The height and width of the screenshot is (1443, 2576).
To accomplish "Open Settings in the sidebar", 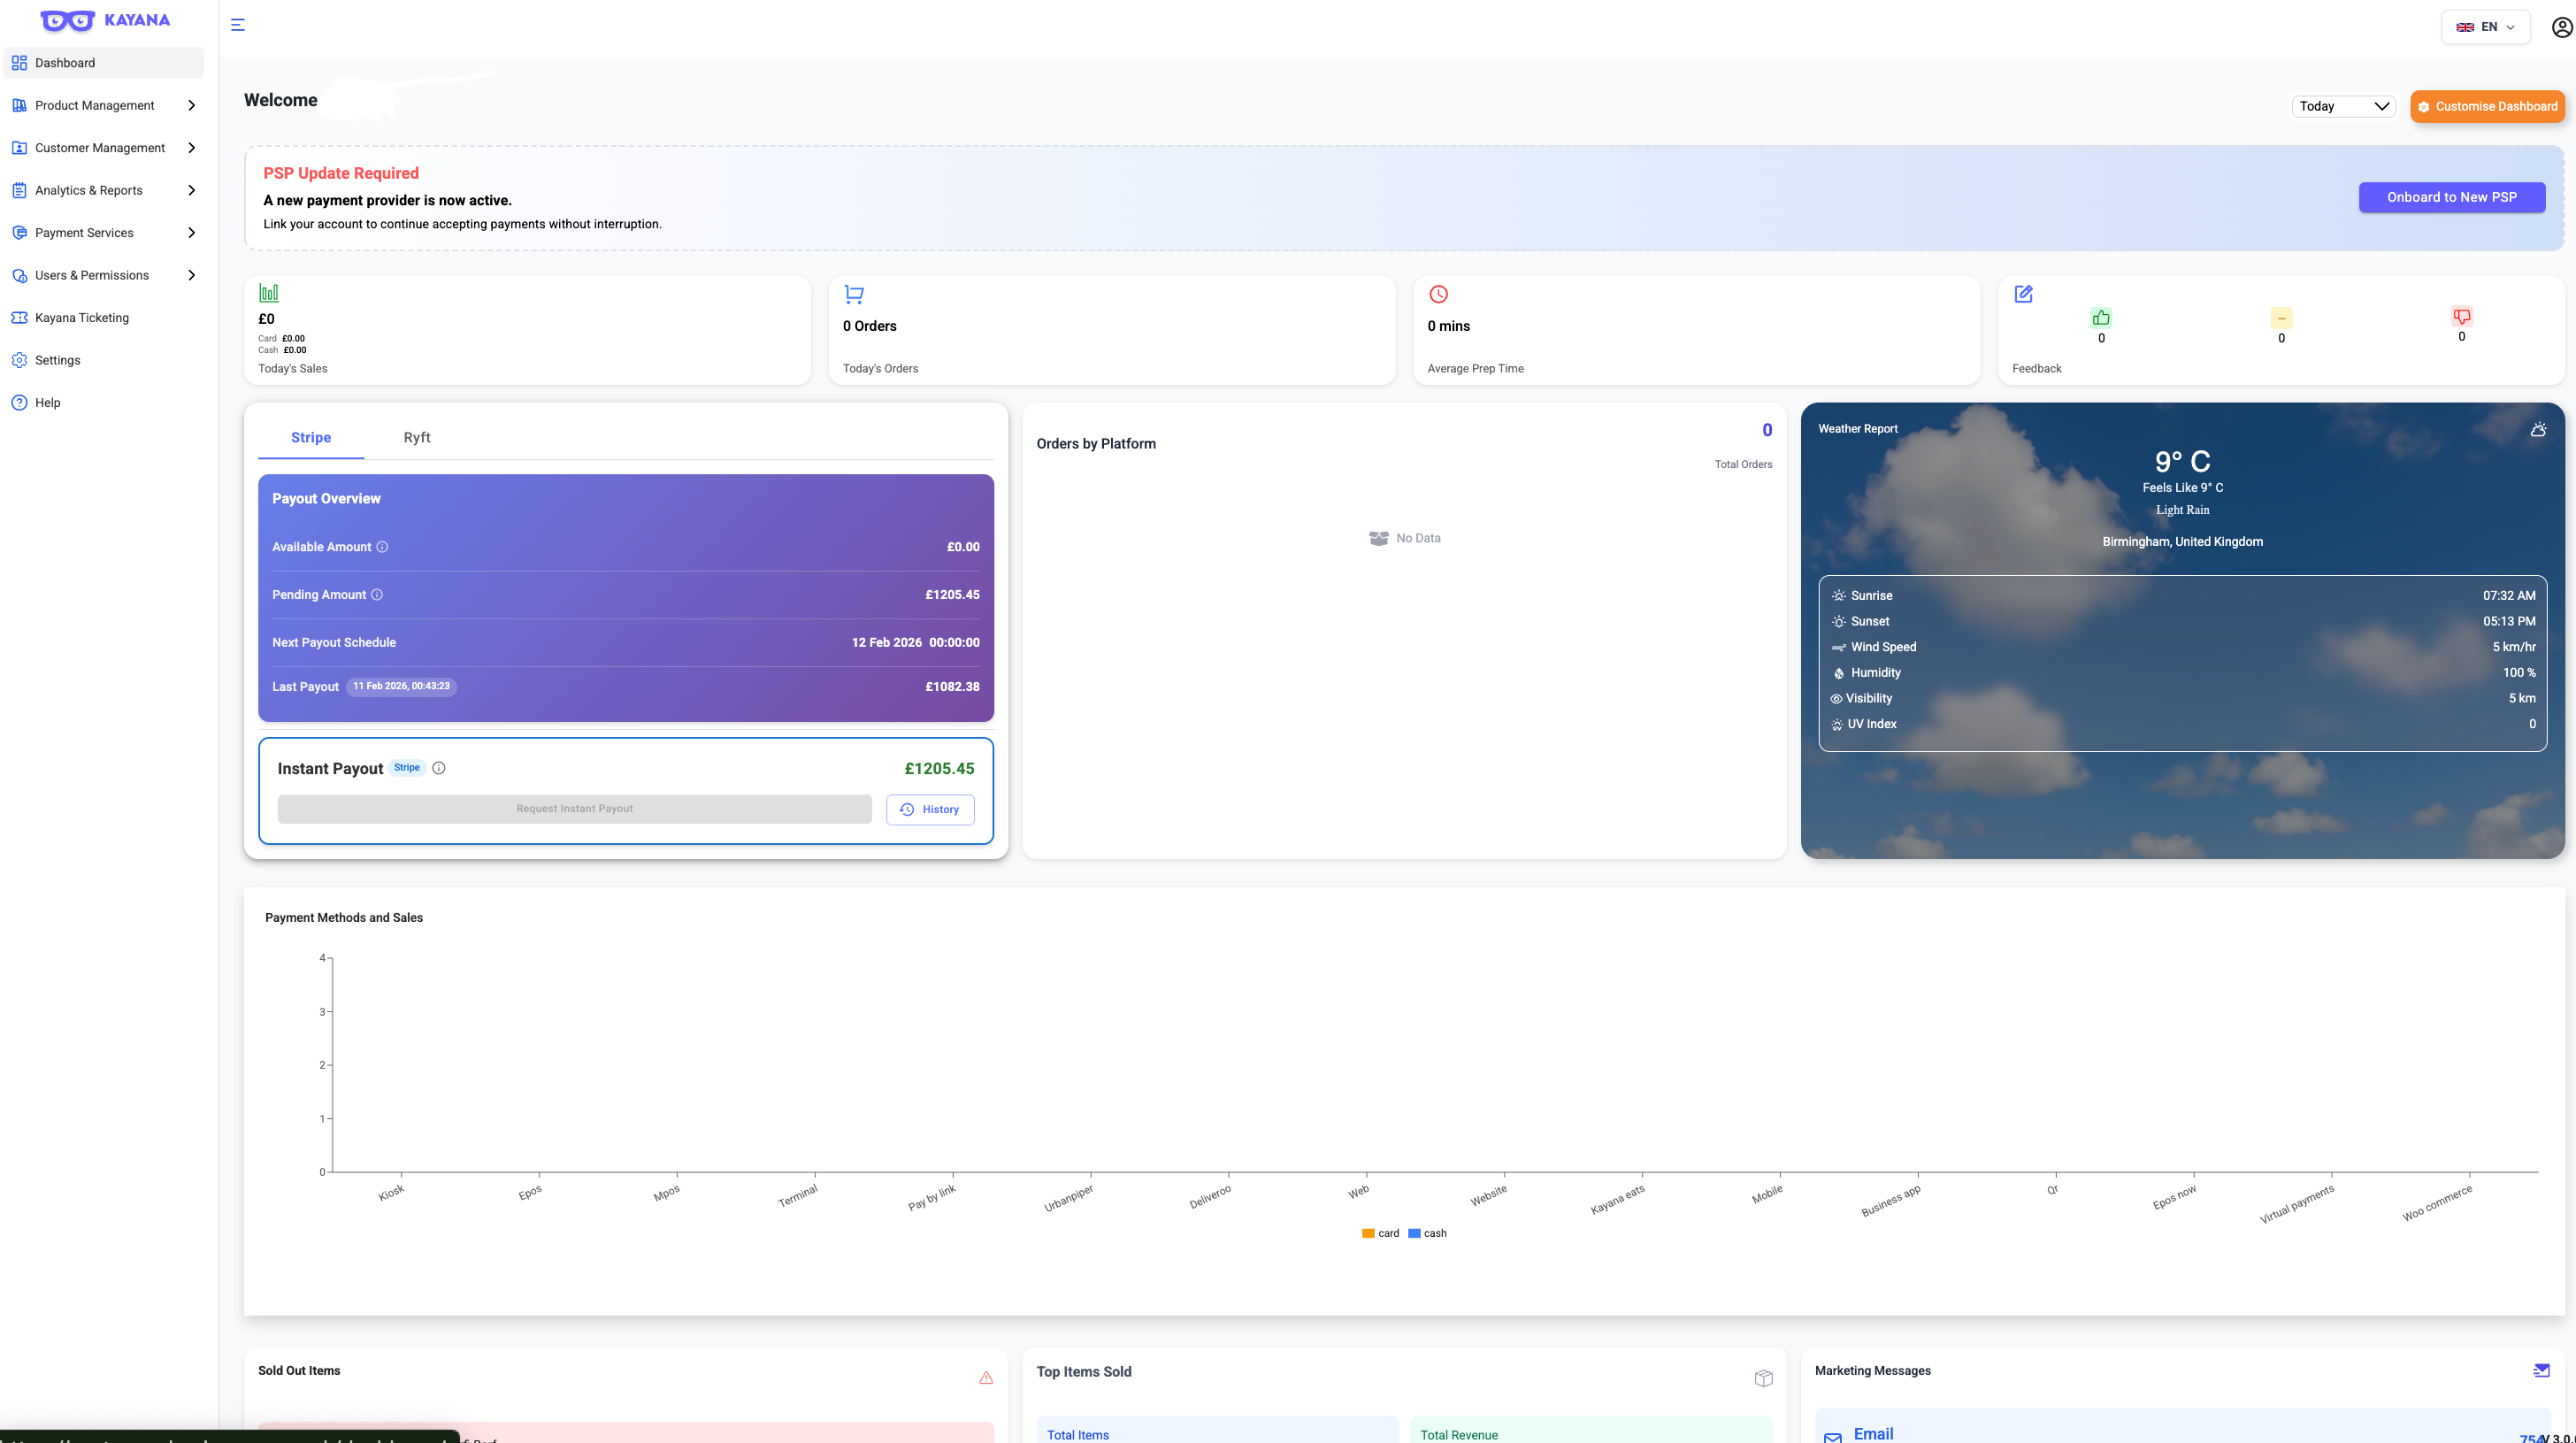I will point(104,360).
